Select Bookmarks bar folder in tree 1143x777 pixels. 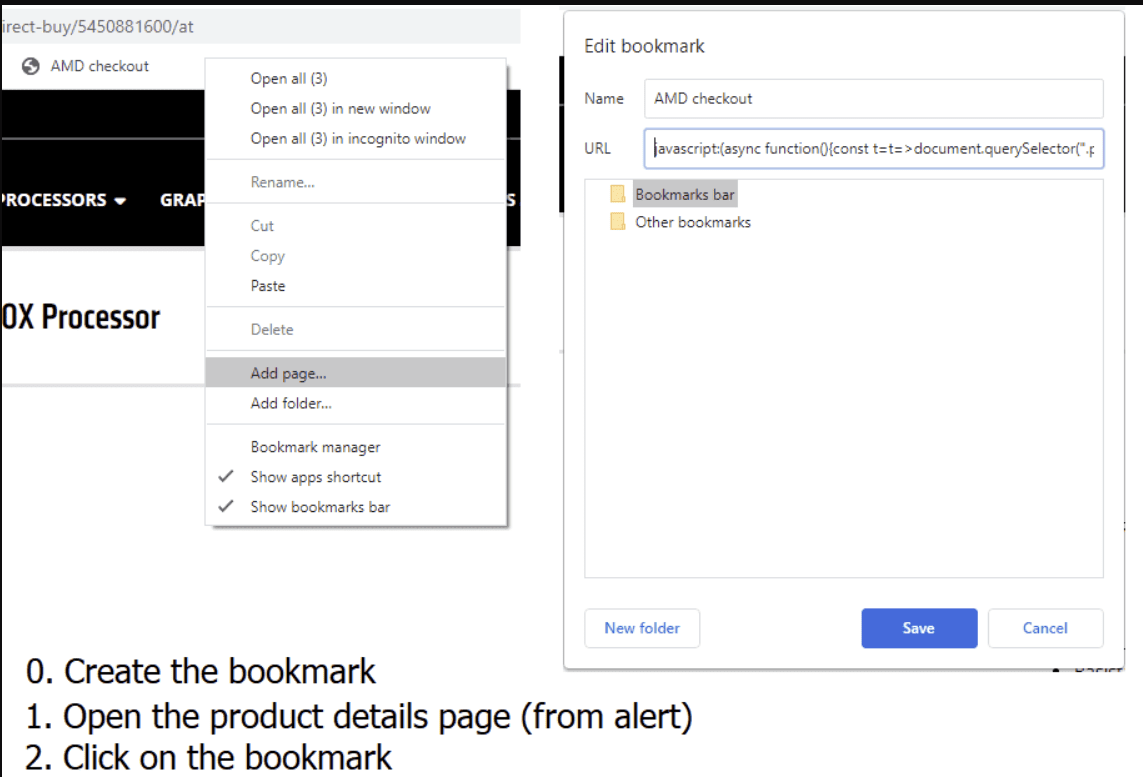684,195
